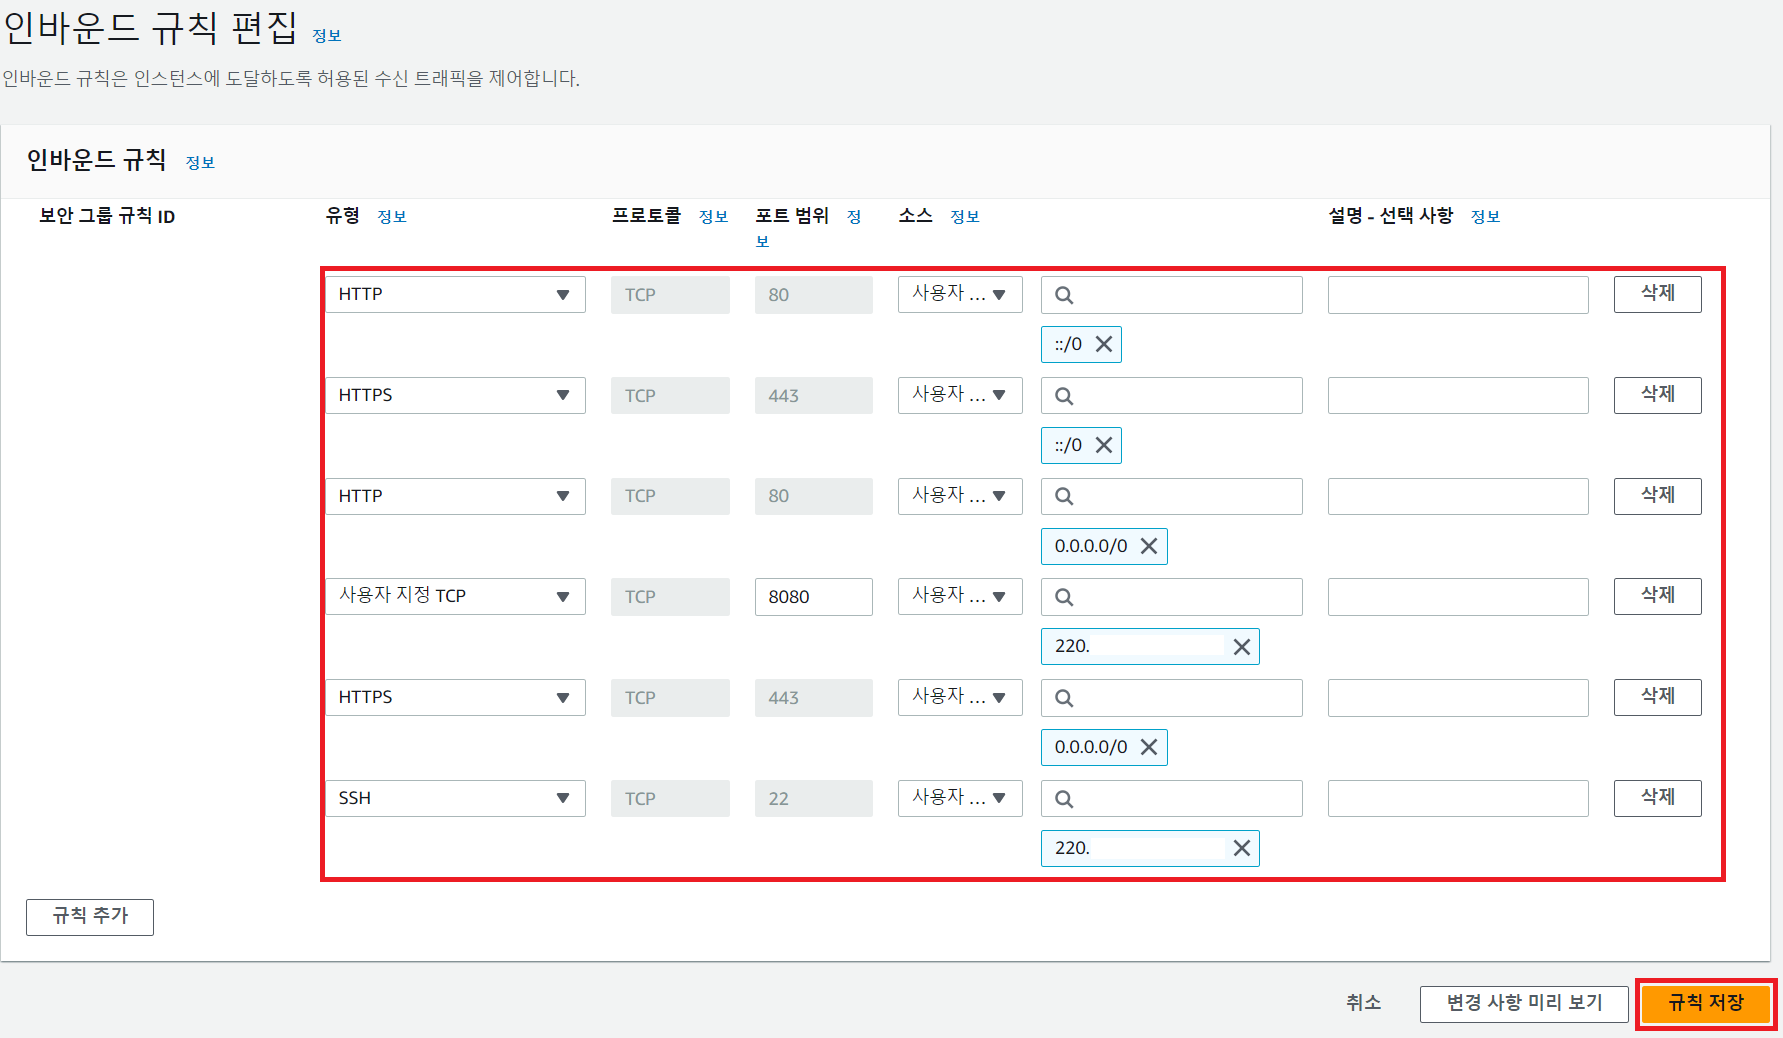Click description field of the 8080 rule
This screenshot has width=1783, height=1038.
coord(1458,596)
